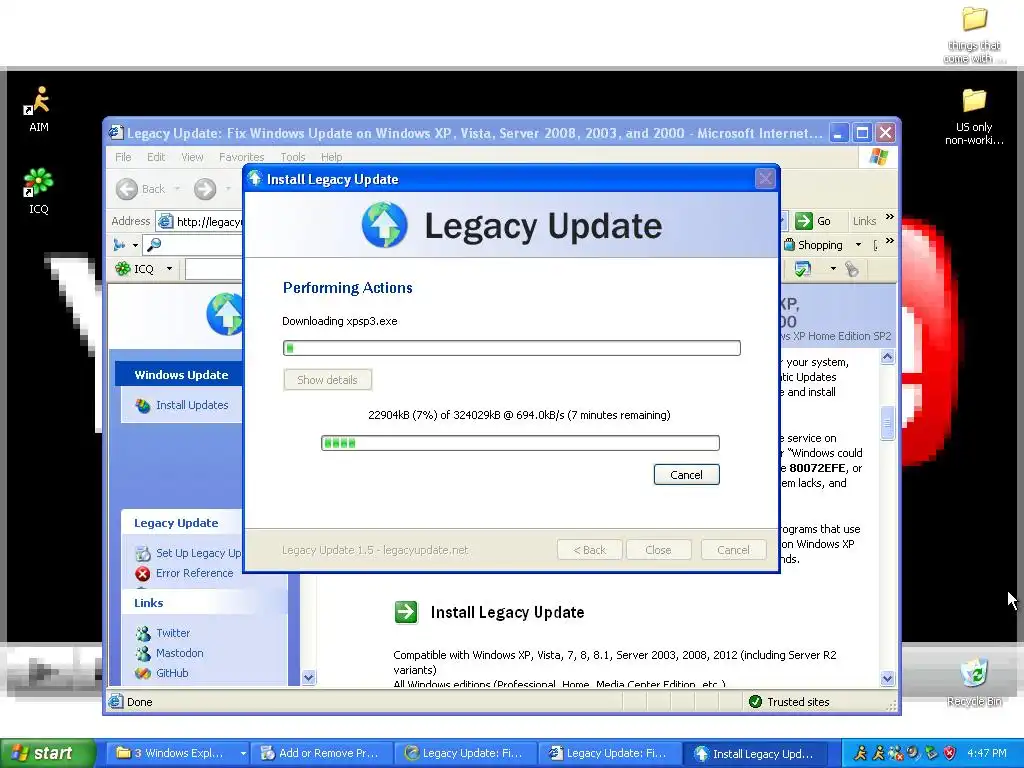Open the GitHub link
The width and height of the screenshot is (1024, 768).
(172, 673)
